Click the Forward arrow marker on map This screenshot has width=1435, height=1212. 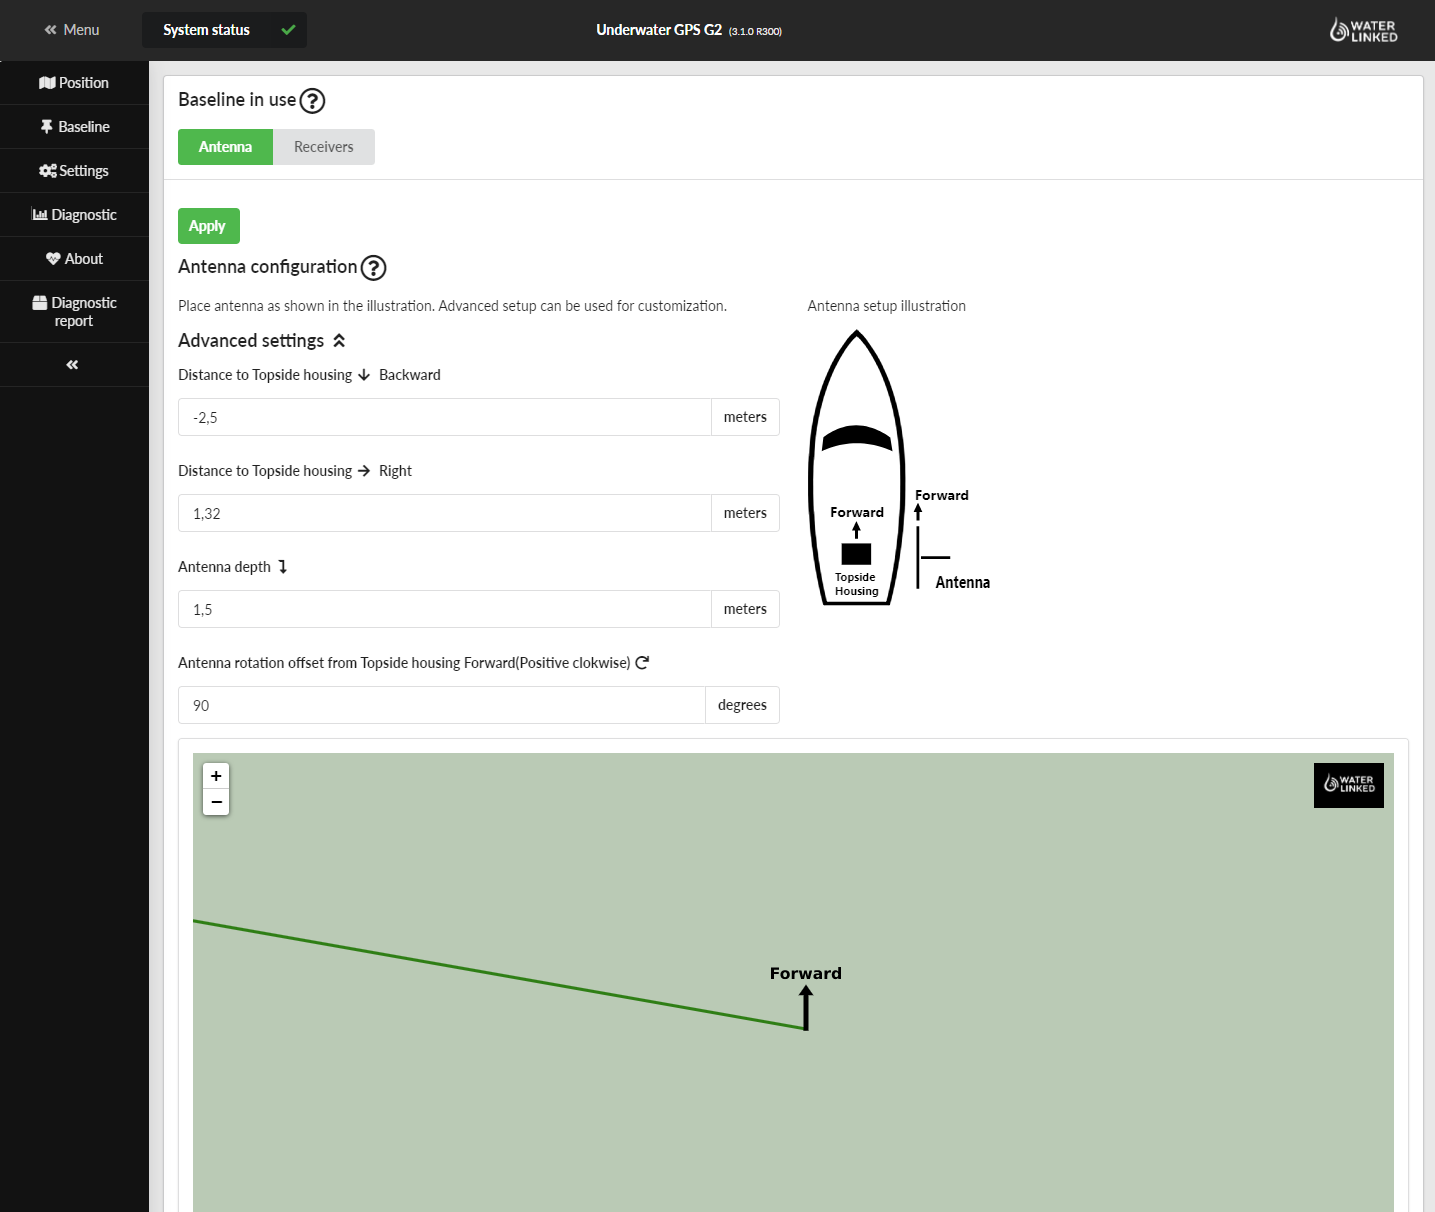[x=806, y=1007]
